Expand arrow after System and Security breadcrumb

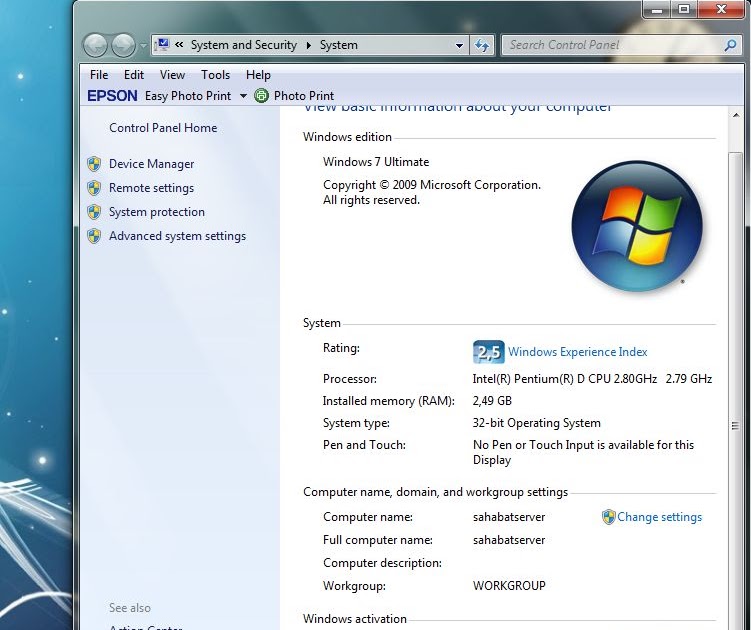coord(308,45)
